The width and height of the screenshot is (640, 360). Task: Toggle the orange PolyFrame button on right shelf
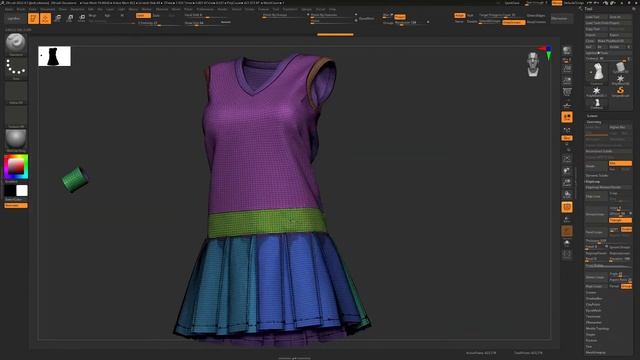point(567,207)
